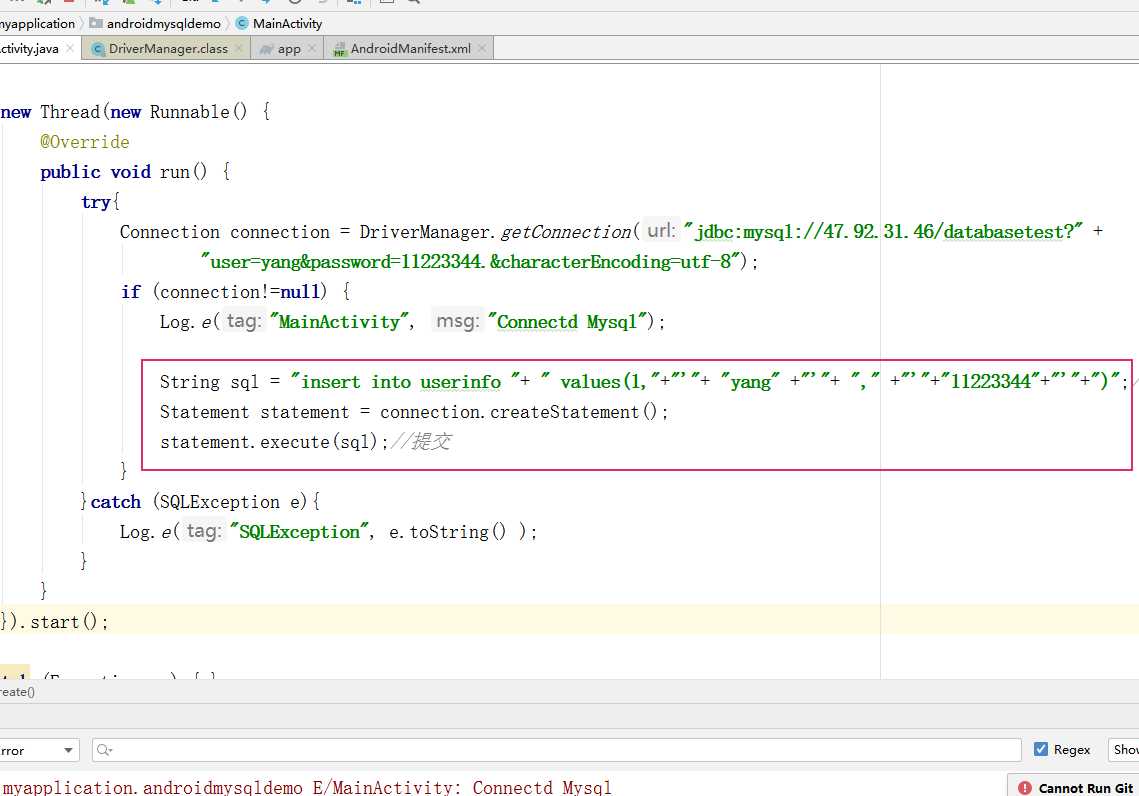The width and height of the screenshot is (1139, 796).
Task: Click 'connection.createStatement()' line
Action: 413,412
